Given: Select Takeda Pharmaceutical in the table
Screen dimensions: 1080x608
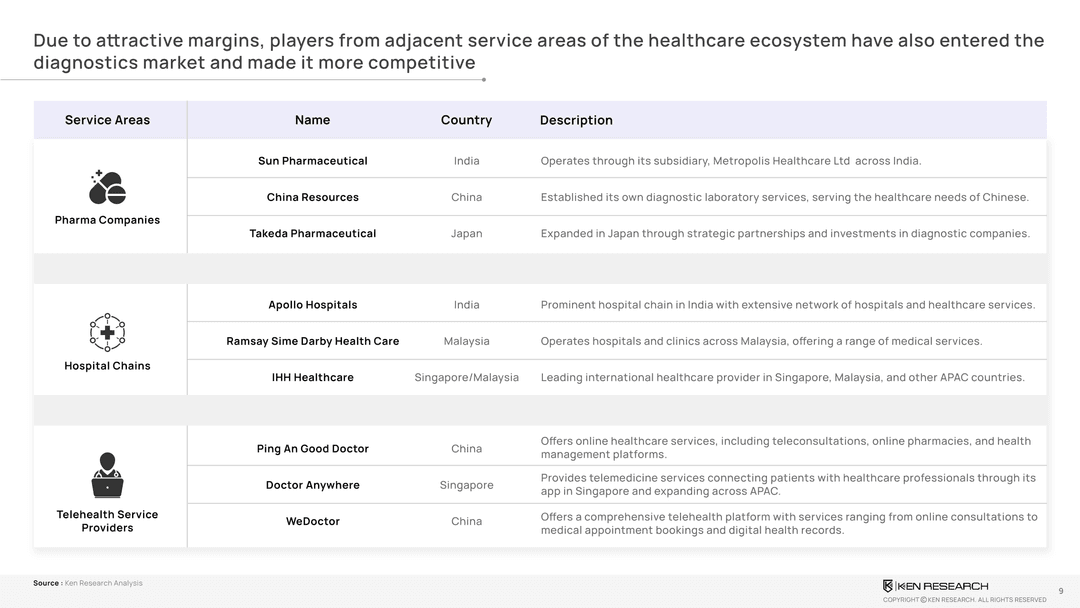Looking at the screenshot, I should [312, 233].
